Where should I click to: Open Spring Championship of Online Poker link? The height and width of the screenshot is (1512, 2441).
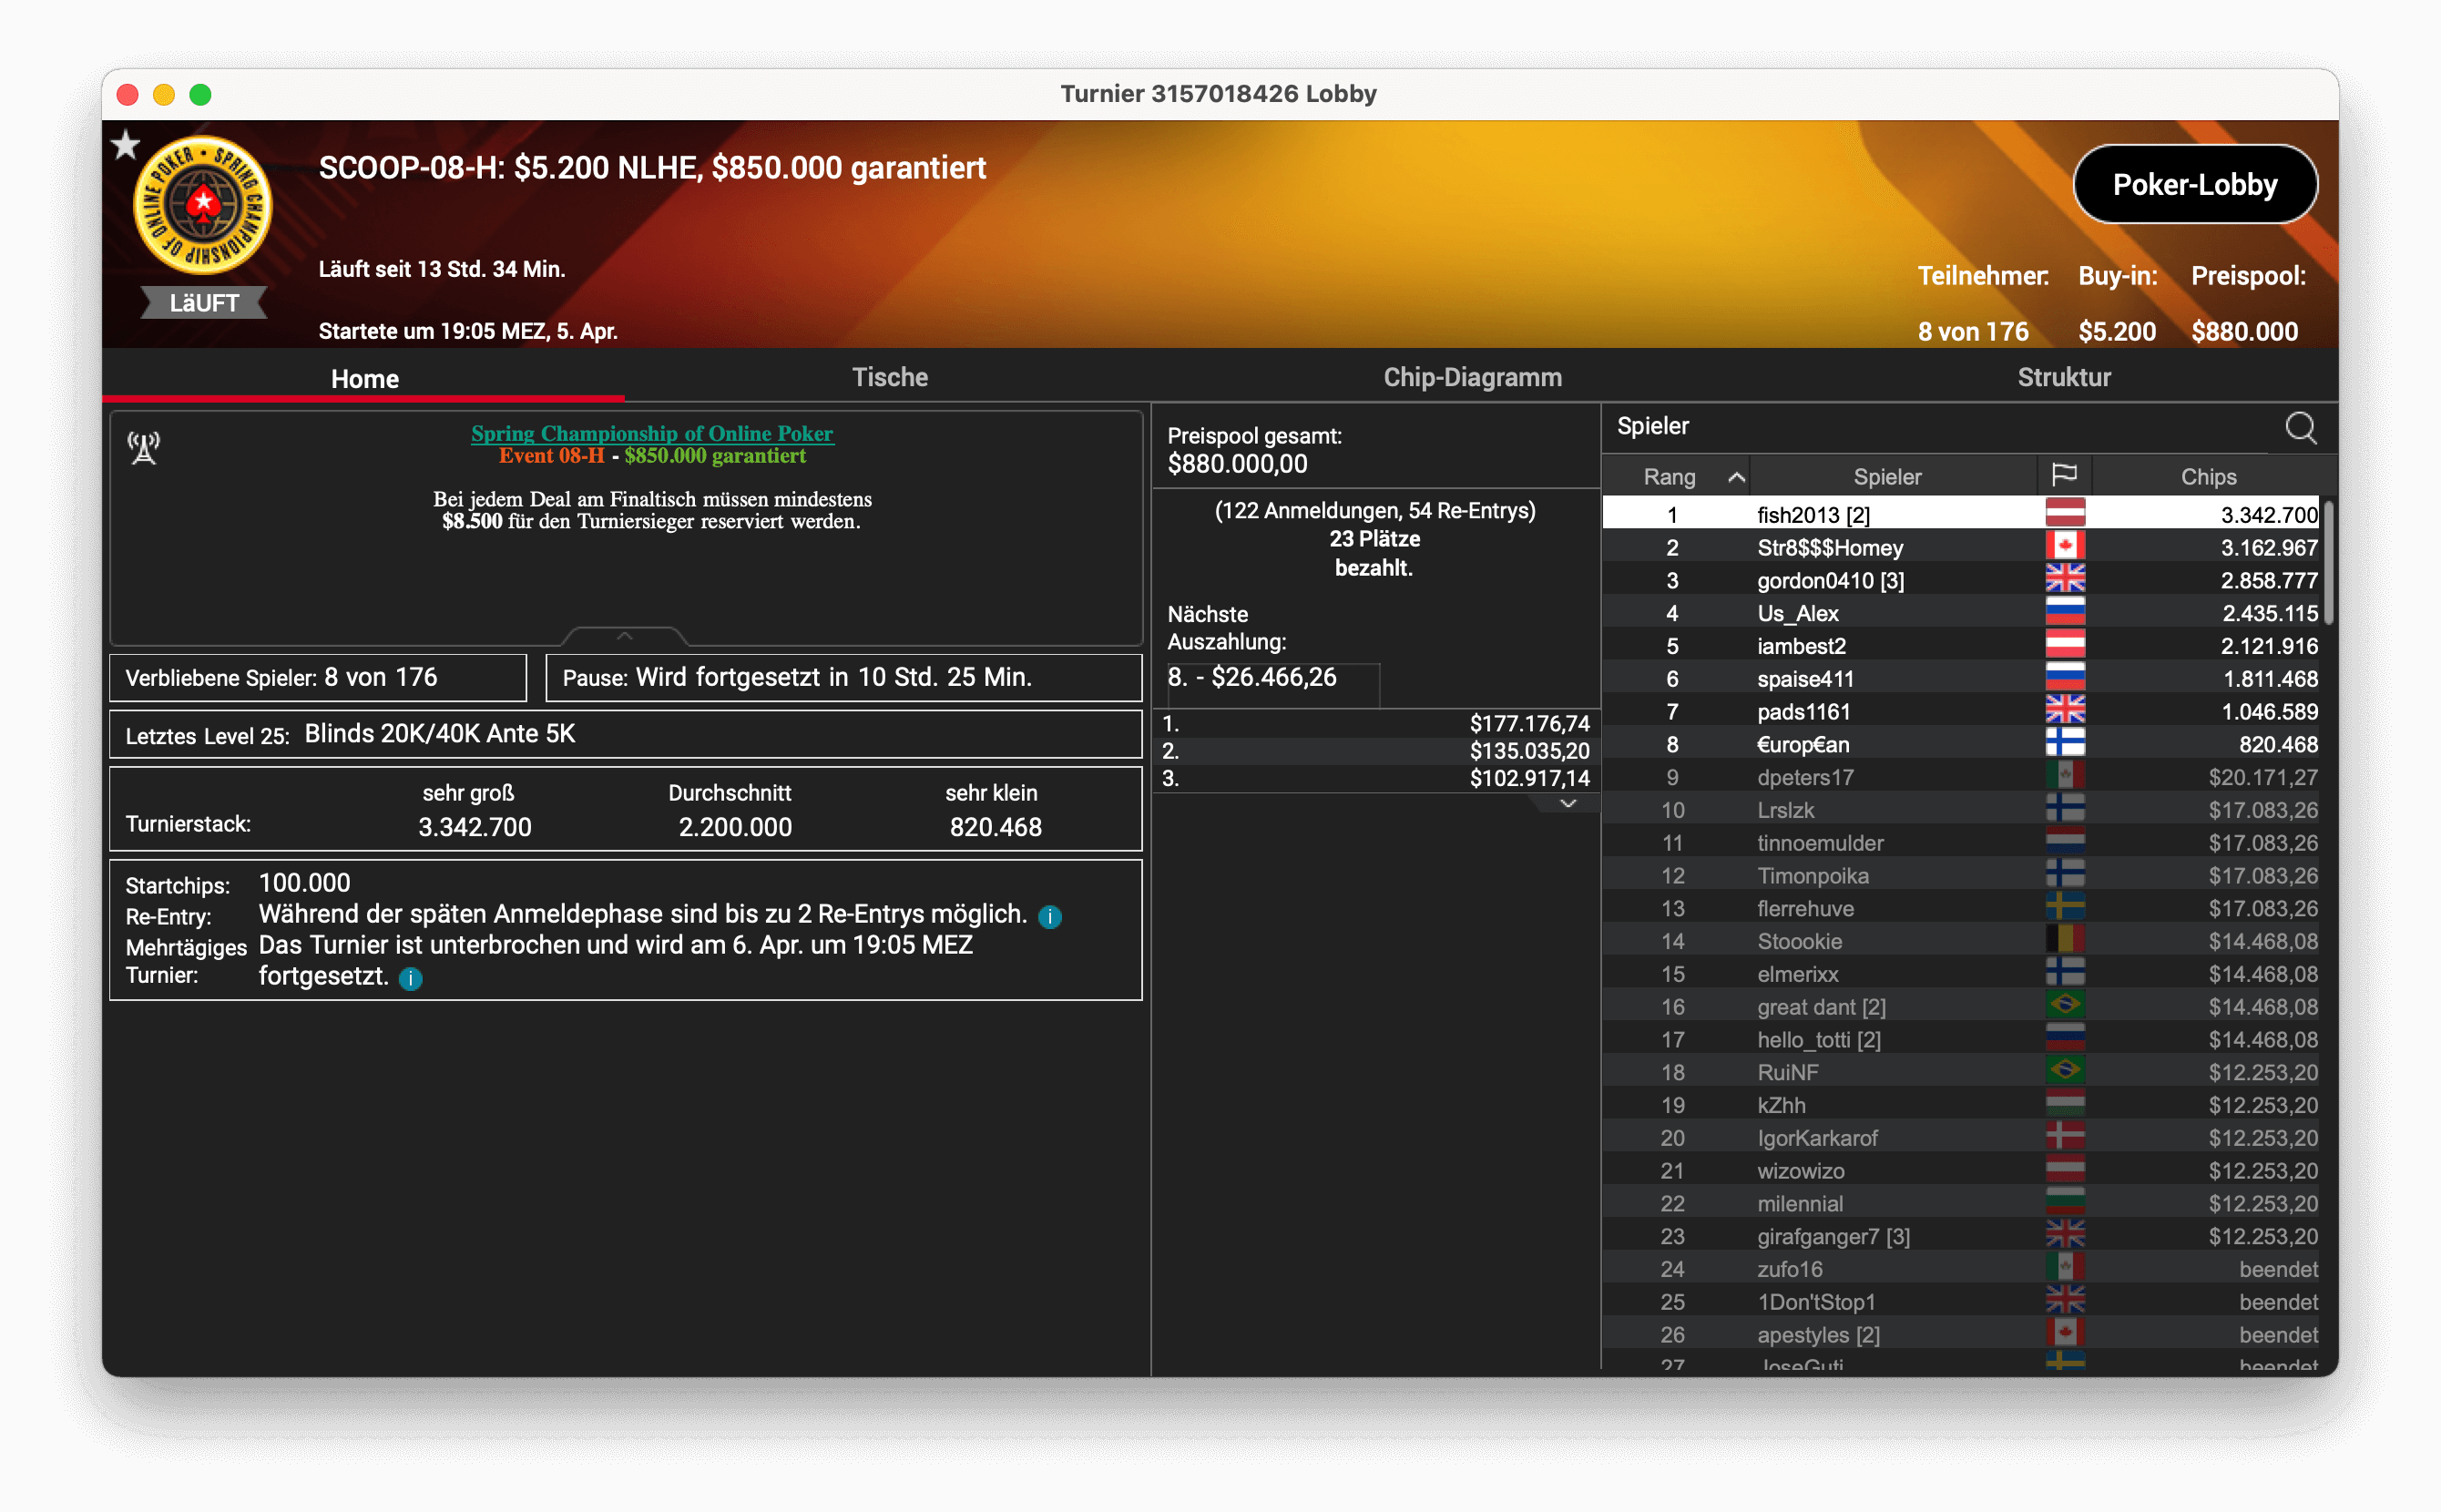pyautogui.click(x=651, y=433)
